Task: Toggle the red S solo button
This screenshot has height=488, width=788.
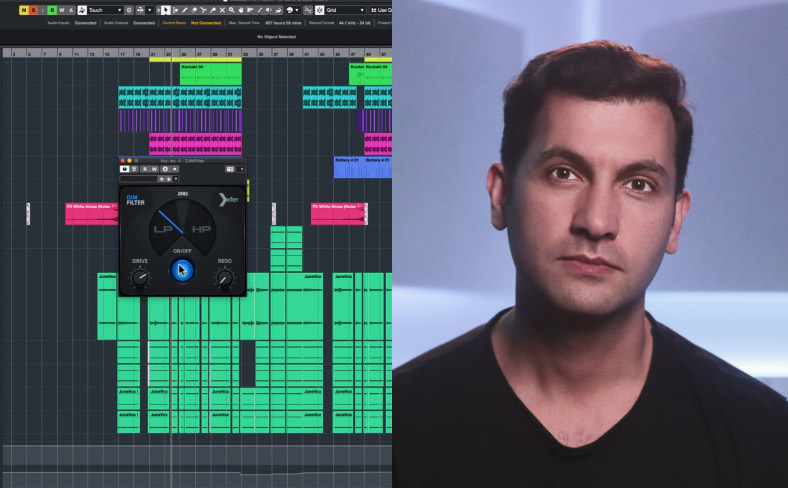Action: pyautogui.click(x=33, y=10)
